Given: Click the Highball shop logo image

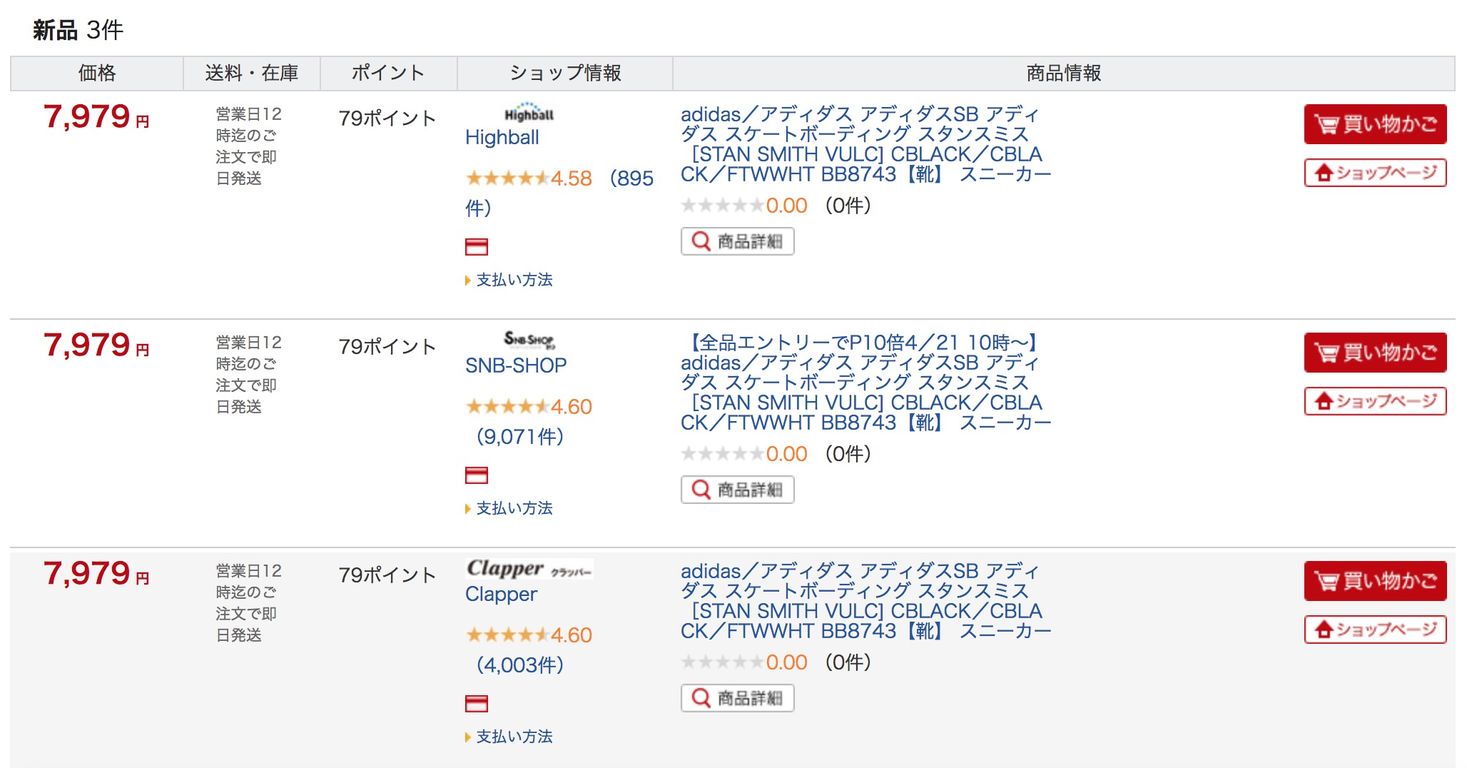Looking at the screenshot, I should [x=529, y=112].
